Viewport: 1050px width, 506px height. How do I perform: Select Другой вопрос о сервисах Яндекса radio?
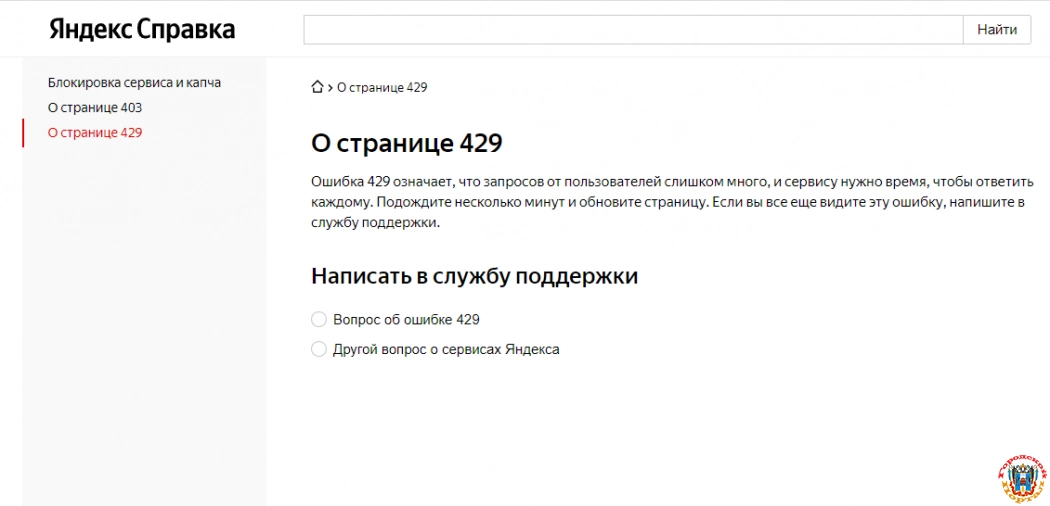pos(319,349)
